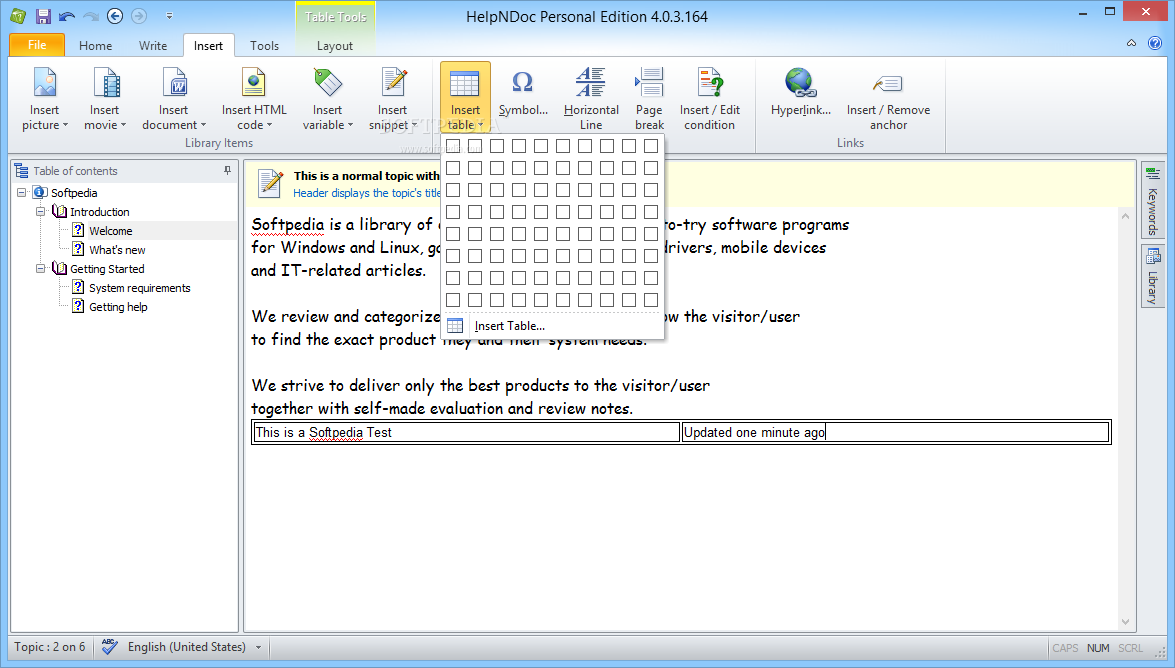Open Insert variable dropdown arrow
1175x668 pixels.
point(350,125)
